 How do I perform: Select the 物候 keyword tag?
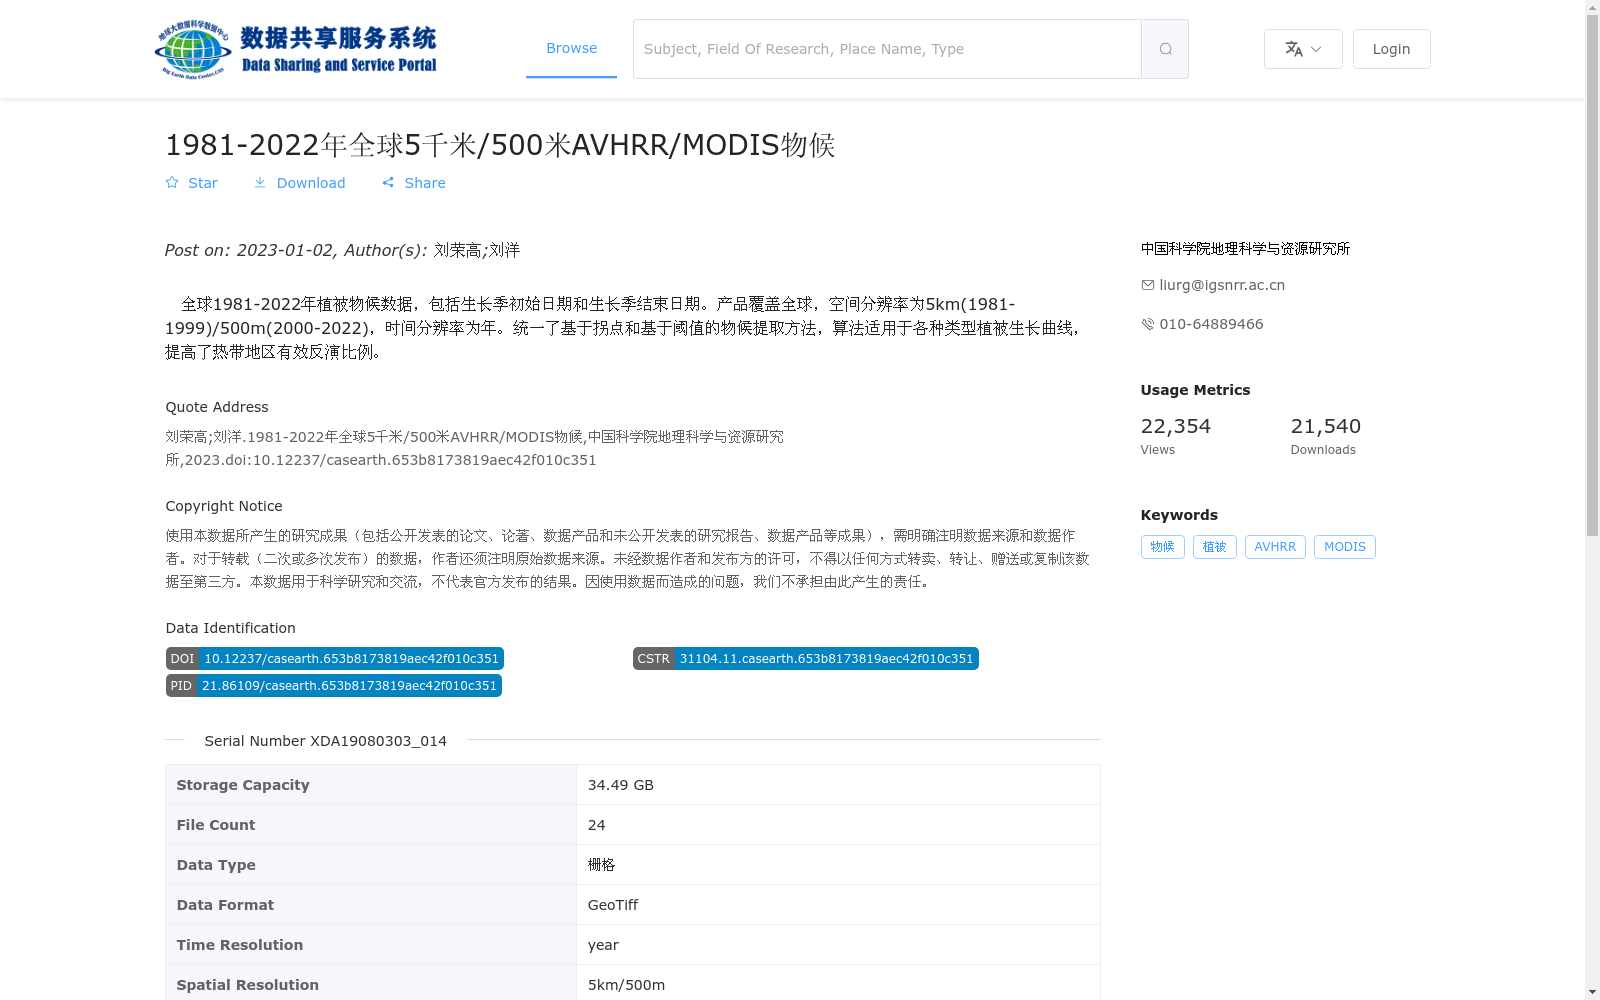tap(1162, 547)
